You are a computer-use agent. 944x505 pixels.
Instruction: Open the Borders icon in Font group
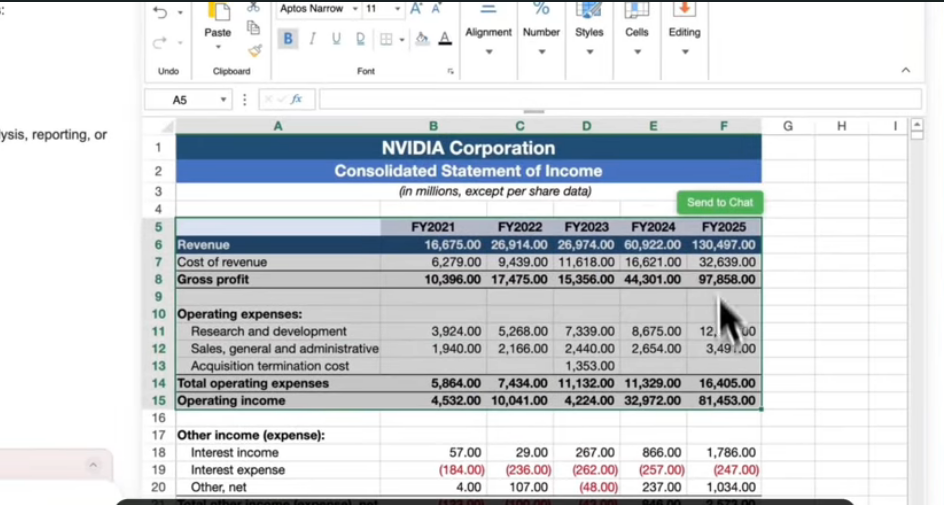(x=387, y=39)
